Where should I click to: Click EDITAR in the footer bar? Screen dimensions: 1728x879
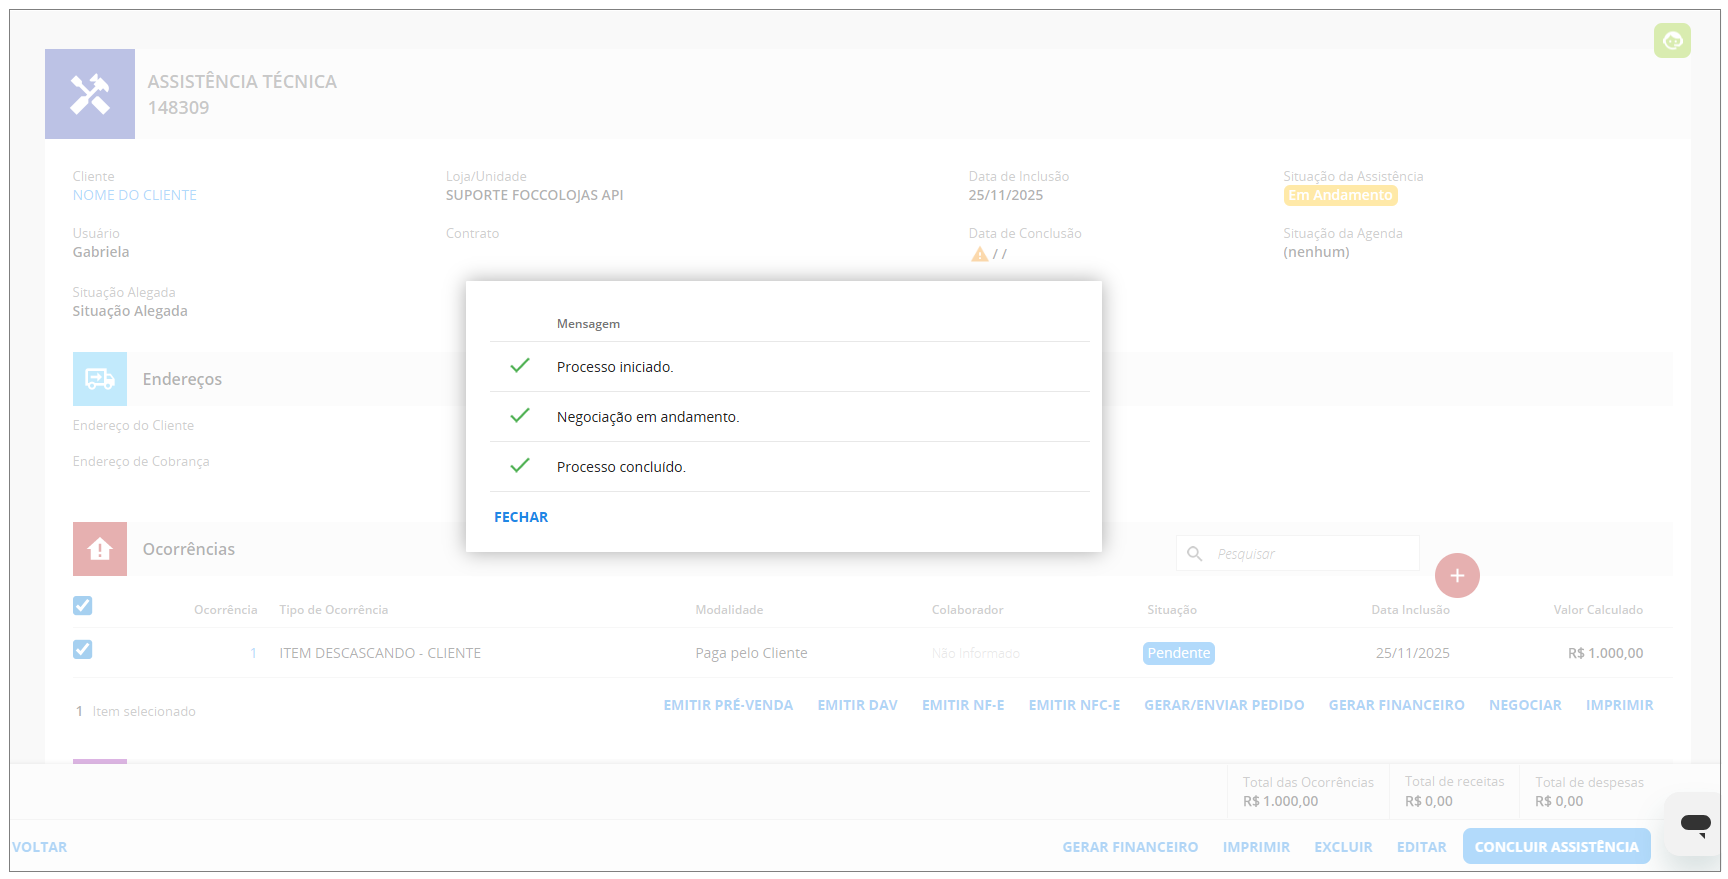(x=1421, y=847)
